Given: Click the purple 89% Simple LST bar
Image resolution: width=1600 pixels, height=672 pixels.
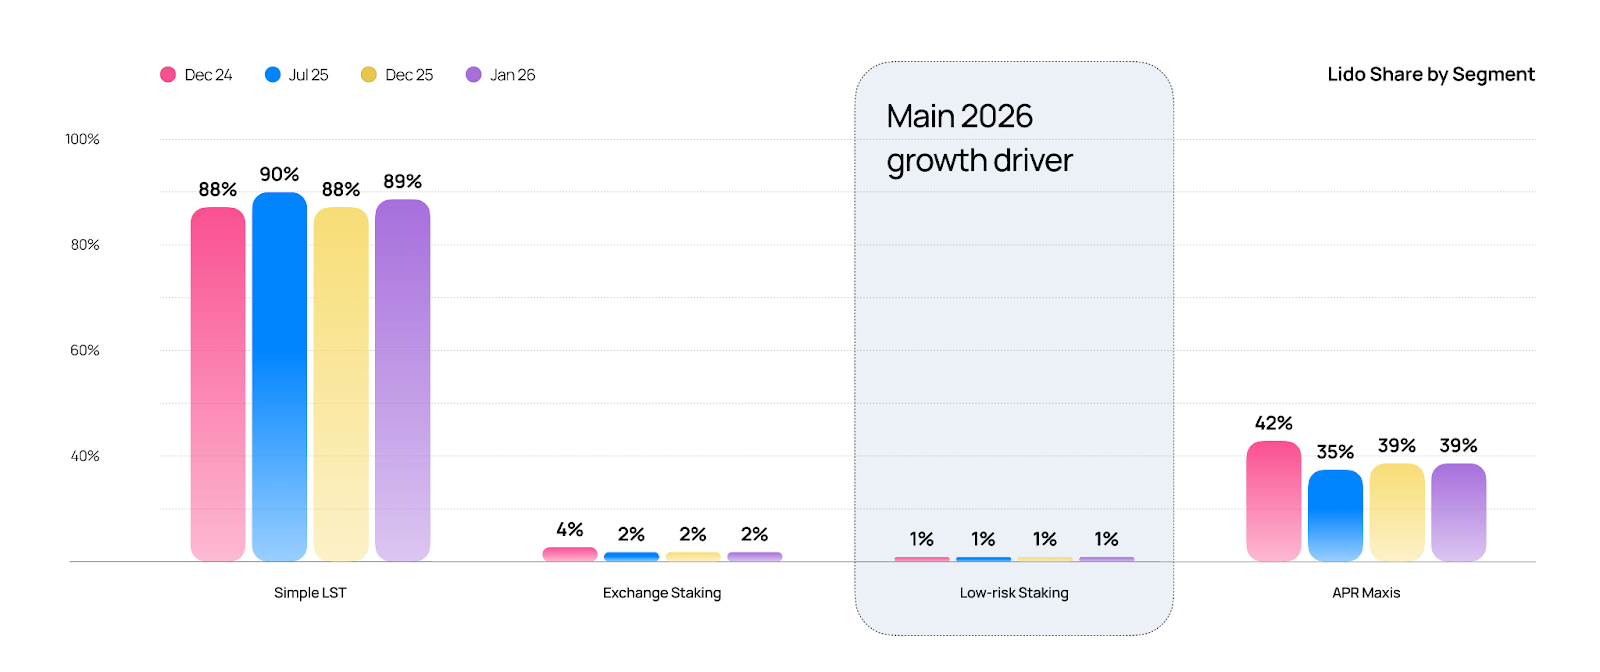Looking at the screenshot, I should pos(403,380).
